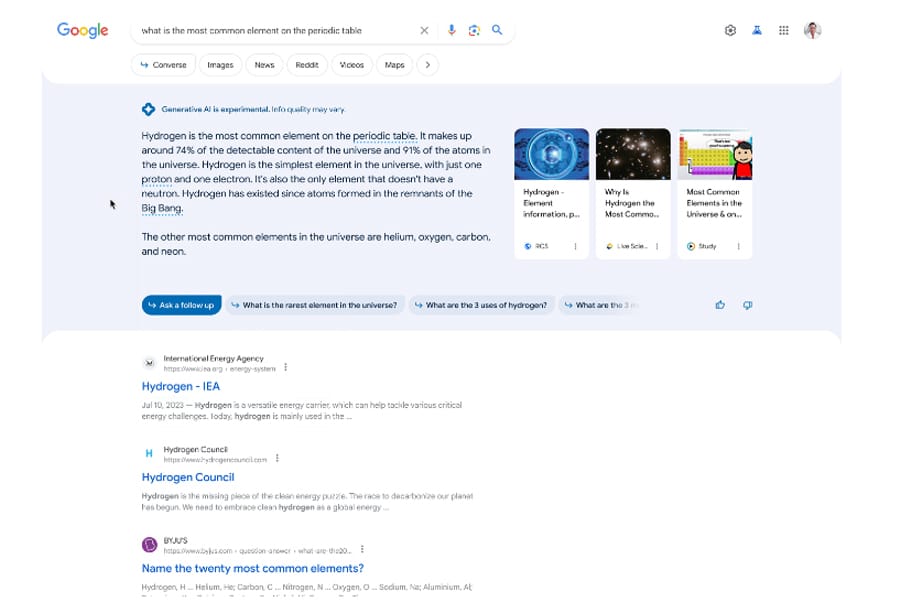Open the account profile avatar
The width and height of the screenshot is (900, 600).
[812, 30]
